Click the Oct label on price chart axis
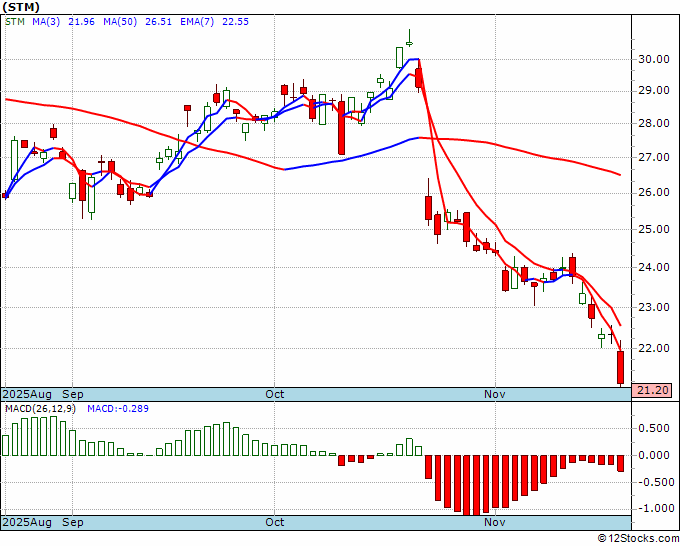 point(275,394)
